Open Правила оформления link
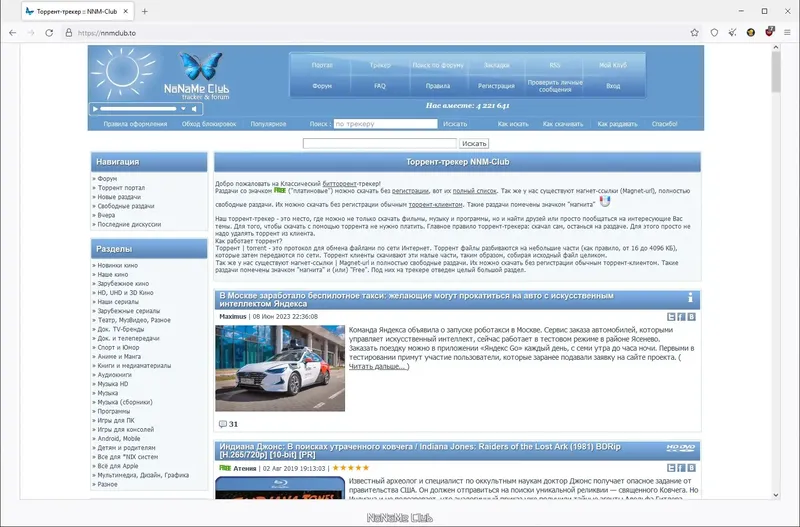The image size is (800, 527). point(135,124)
